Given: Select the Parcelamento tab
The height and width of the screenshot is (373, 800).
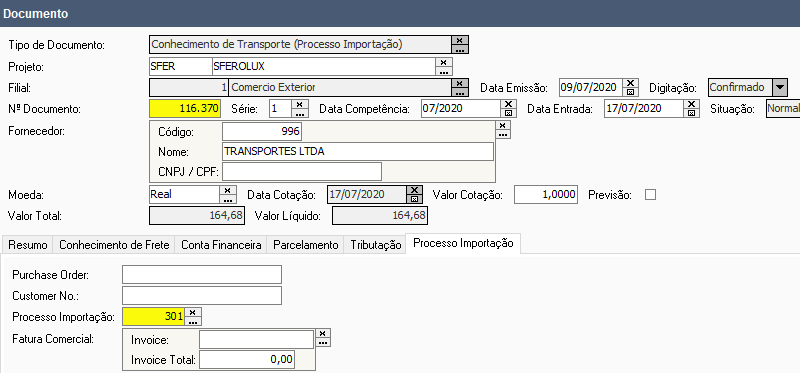Looking at the screenshot, I should click(306, 245).
